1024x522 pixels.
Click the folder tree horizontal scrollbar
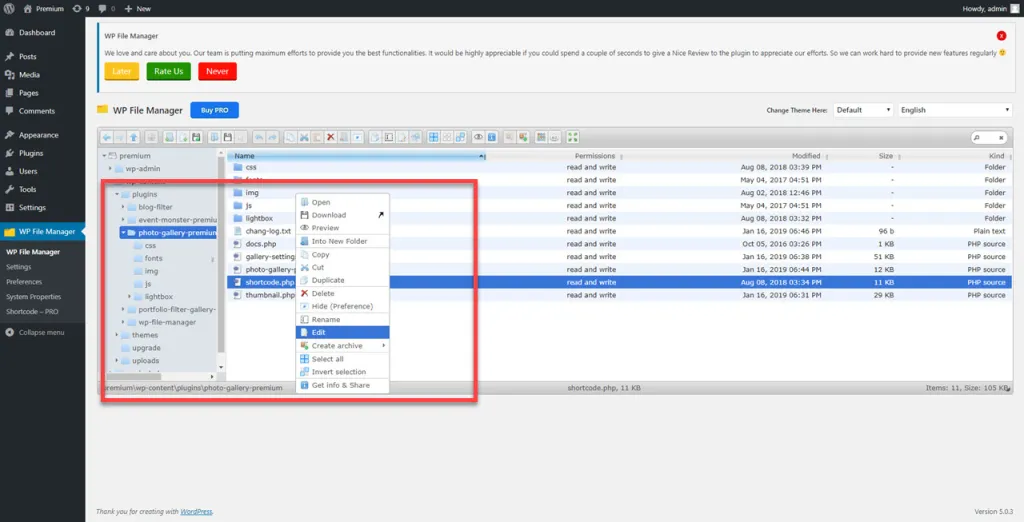point(134,376)
